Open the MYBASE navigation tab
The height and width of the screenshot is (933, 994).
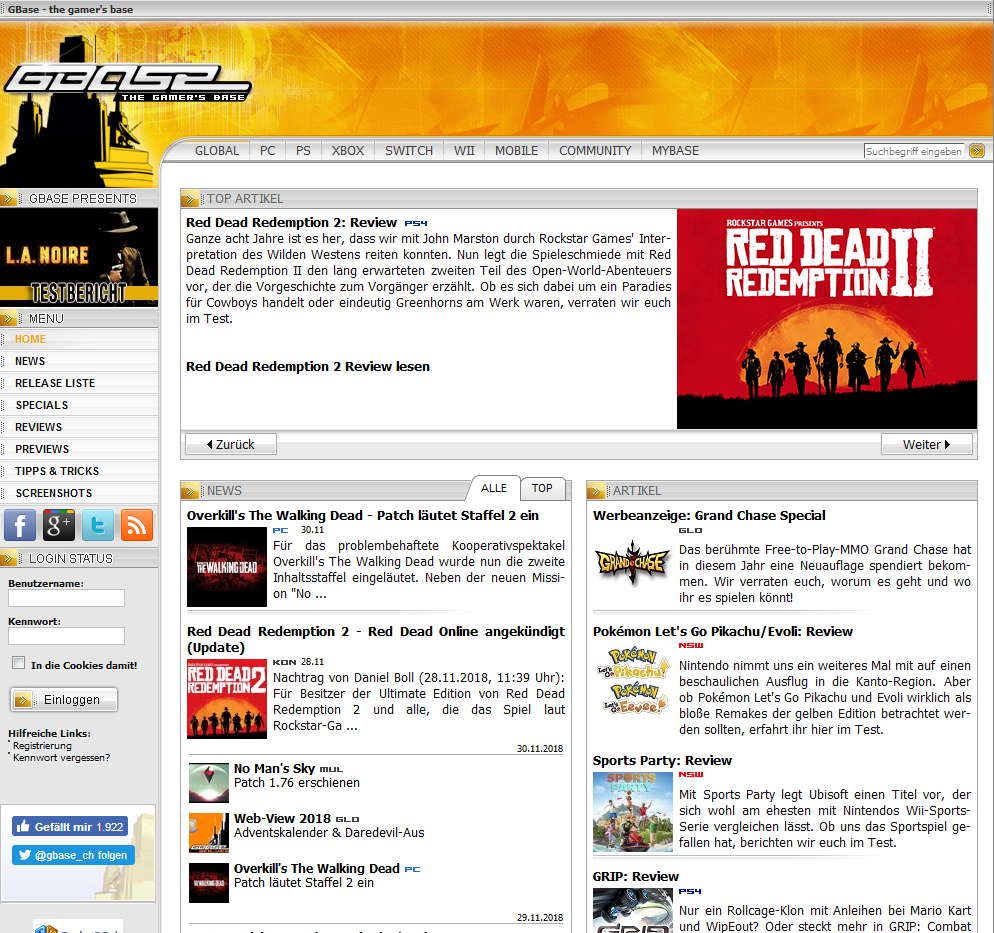676,151
